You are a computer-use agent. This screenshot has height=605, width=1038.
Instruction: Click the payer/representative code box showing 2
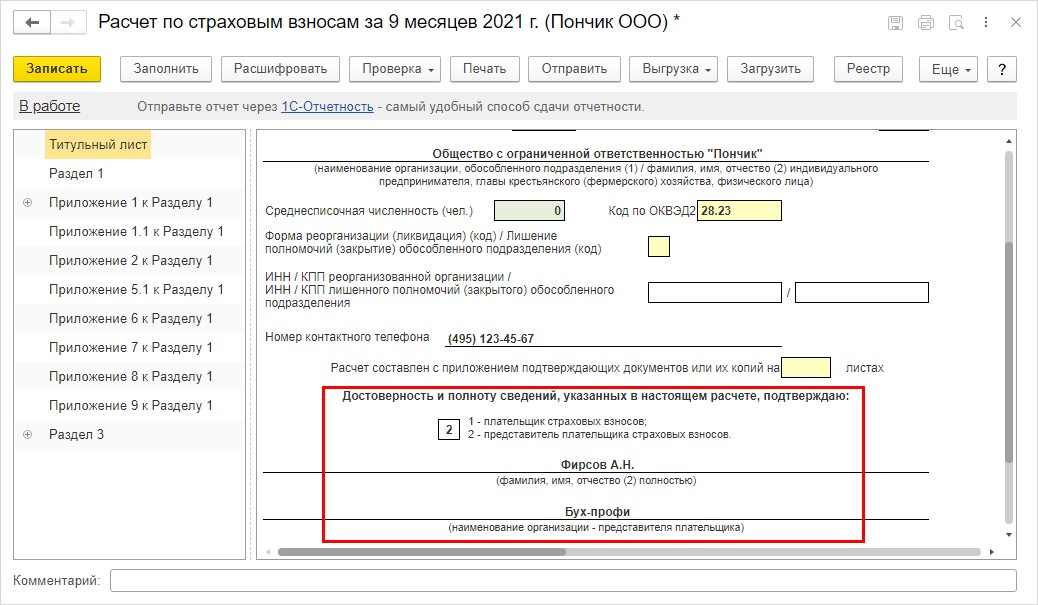tap(449, 430)
